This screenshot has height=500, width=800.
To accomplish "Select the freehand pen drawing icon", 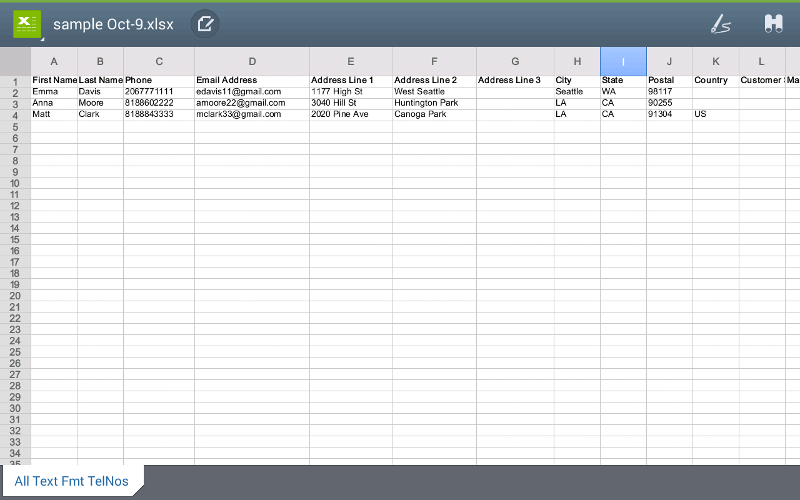I will coord(720,24).
